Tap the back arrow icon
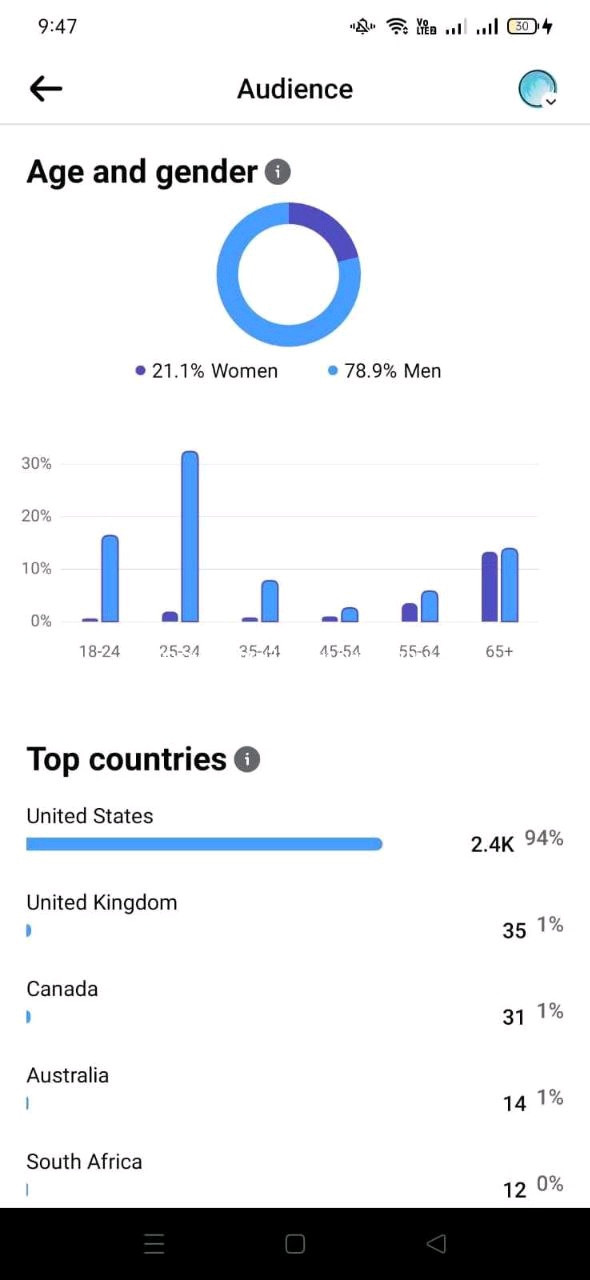Viewport: 590px width, 1280px height. (46, 89)
